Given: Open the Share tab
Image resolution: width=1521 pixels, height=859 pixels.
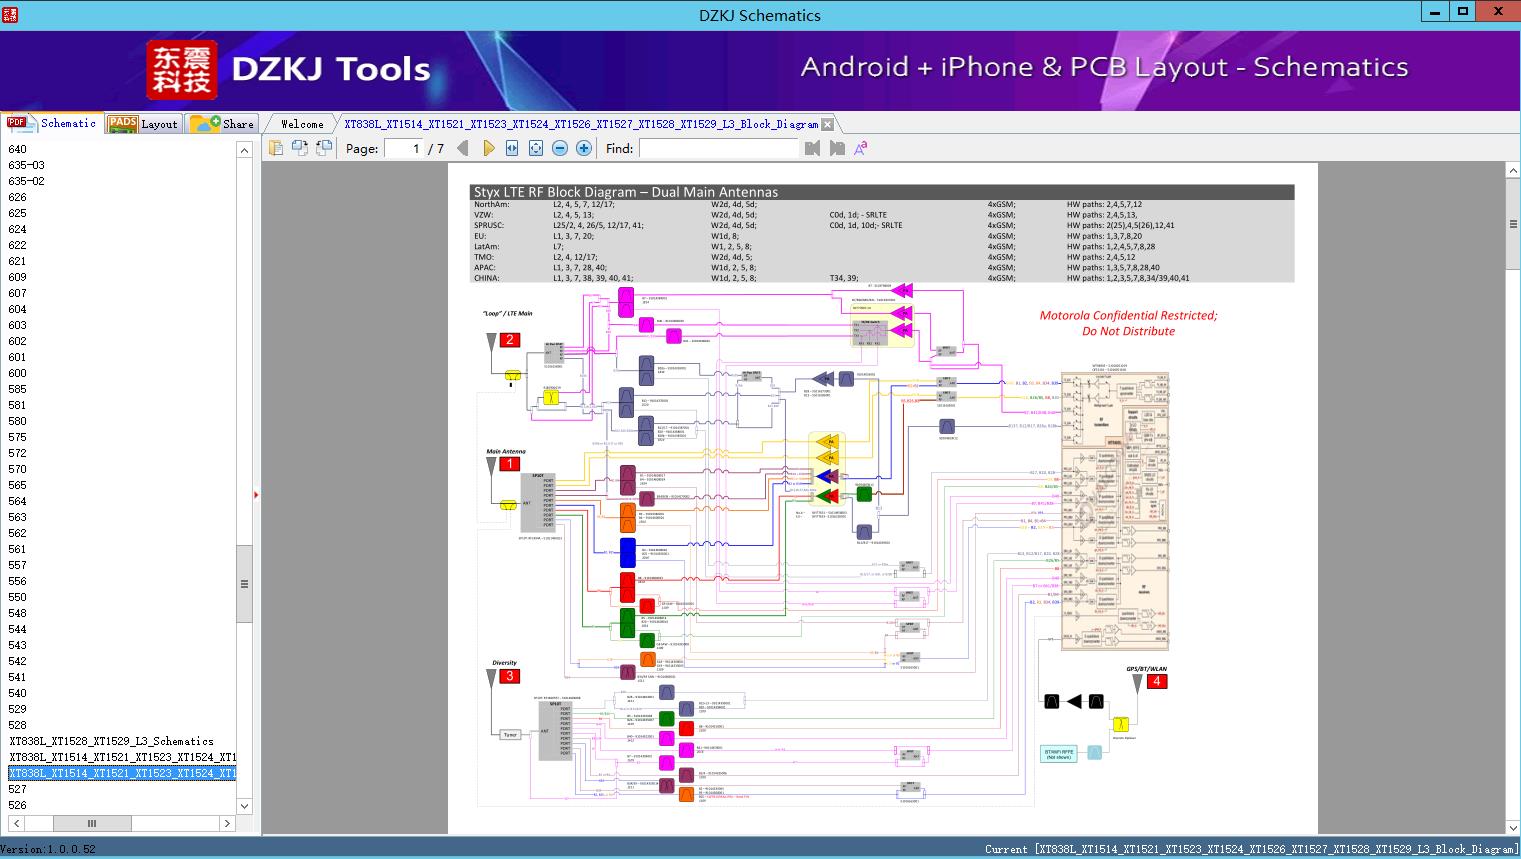Looking at the screenshot, I should [x=222, y=123].
